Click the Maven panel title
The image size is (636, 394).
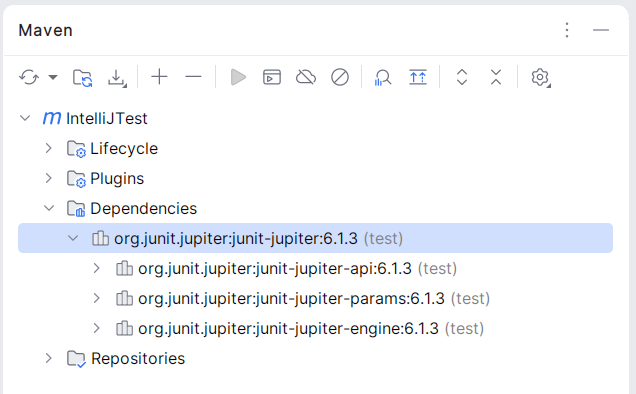point(45,30)
